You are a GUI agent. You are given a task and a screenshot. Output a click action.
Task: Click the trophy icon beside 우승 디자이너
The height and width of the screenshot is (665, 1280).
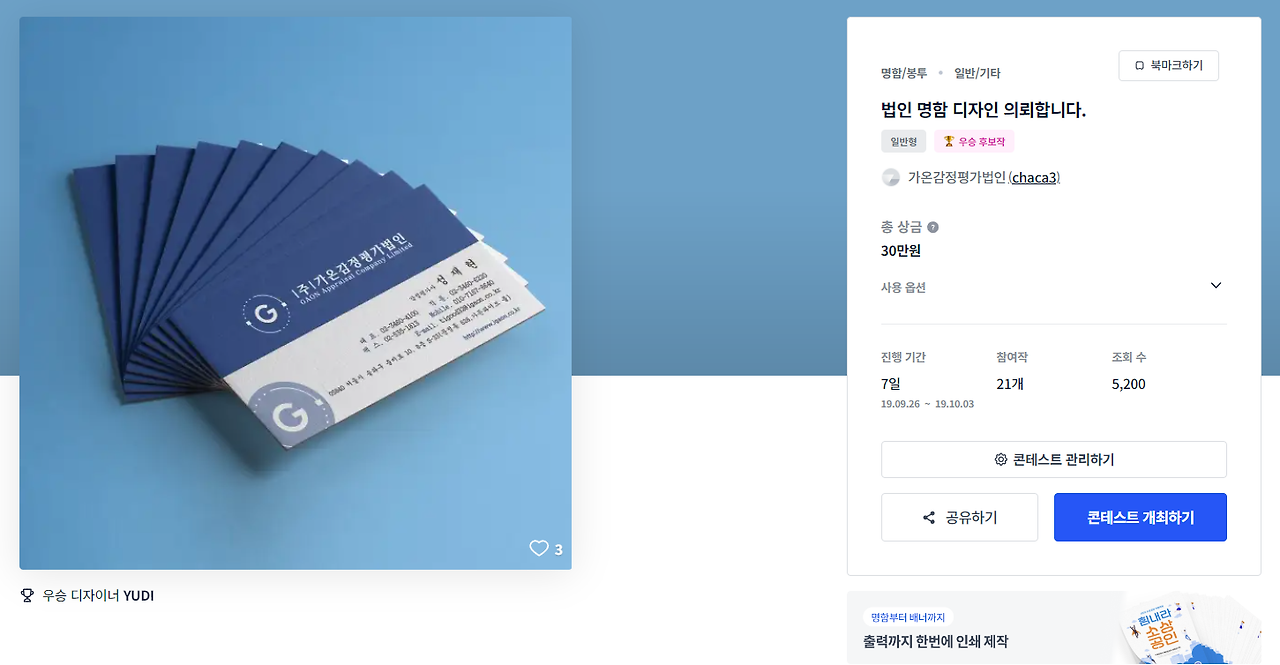coord(28,596)
